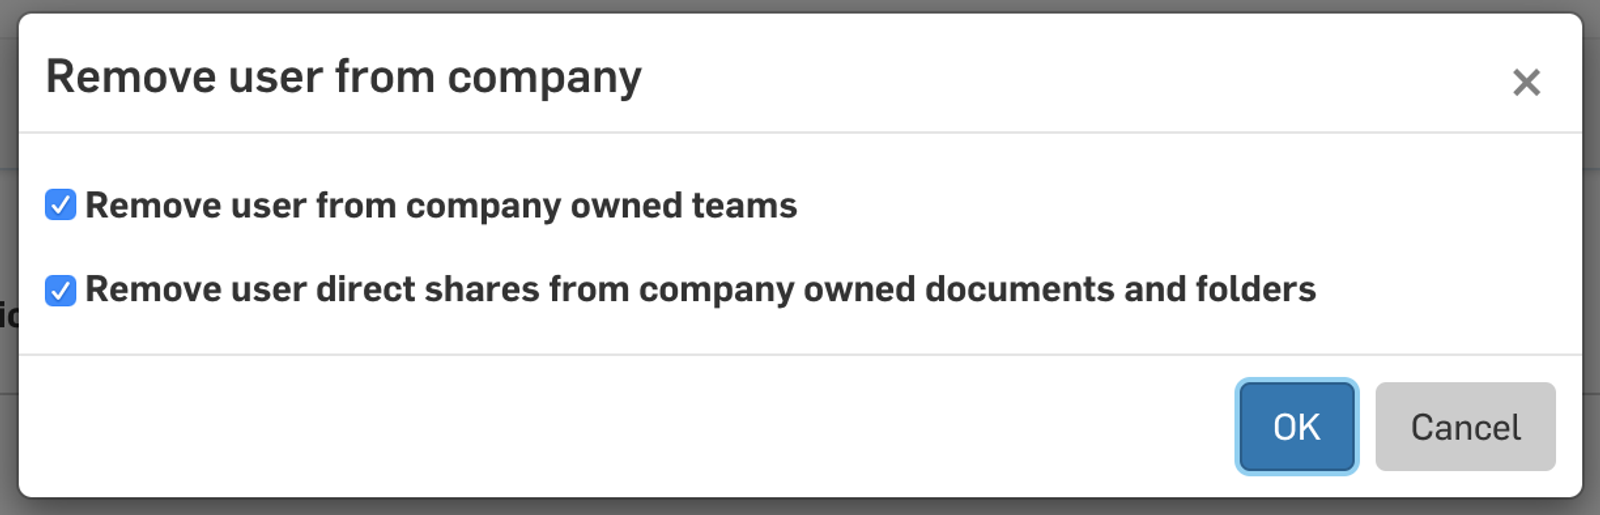Disable removing shares from documents and folders
1600x515 pixels.
61,290
